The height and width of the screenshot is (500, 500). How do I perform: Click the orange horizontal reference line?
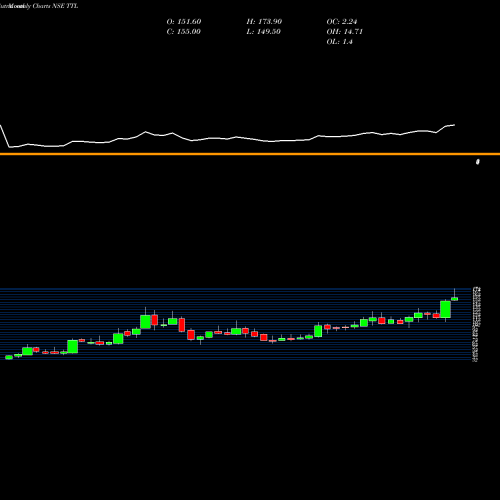tap(250, 154)
